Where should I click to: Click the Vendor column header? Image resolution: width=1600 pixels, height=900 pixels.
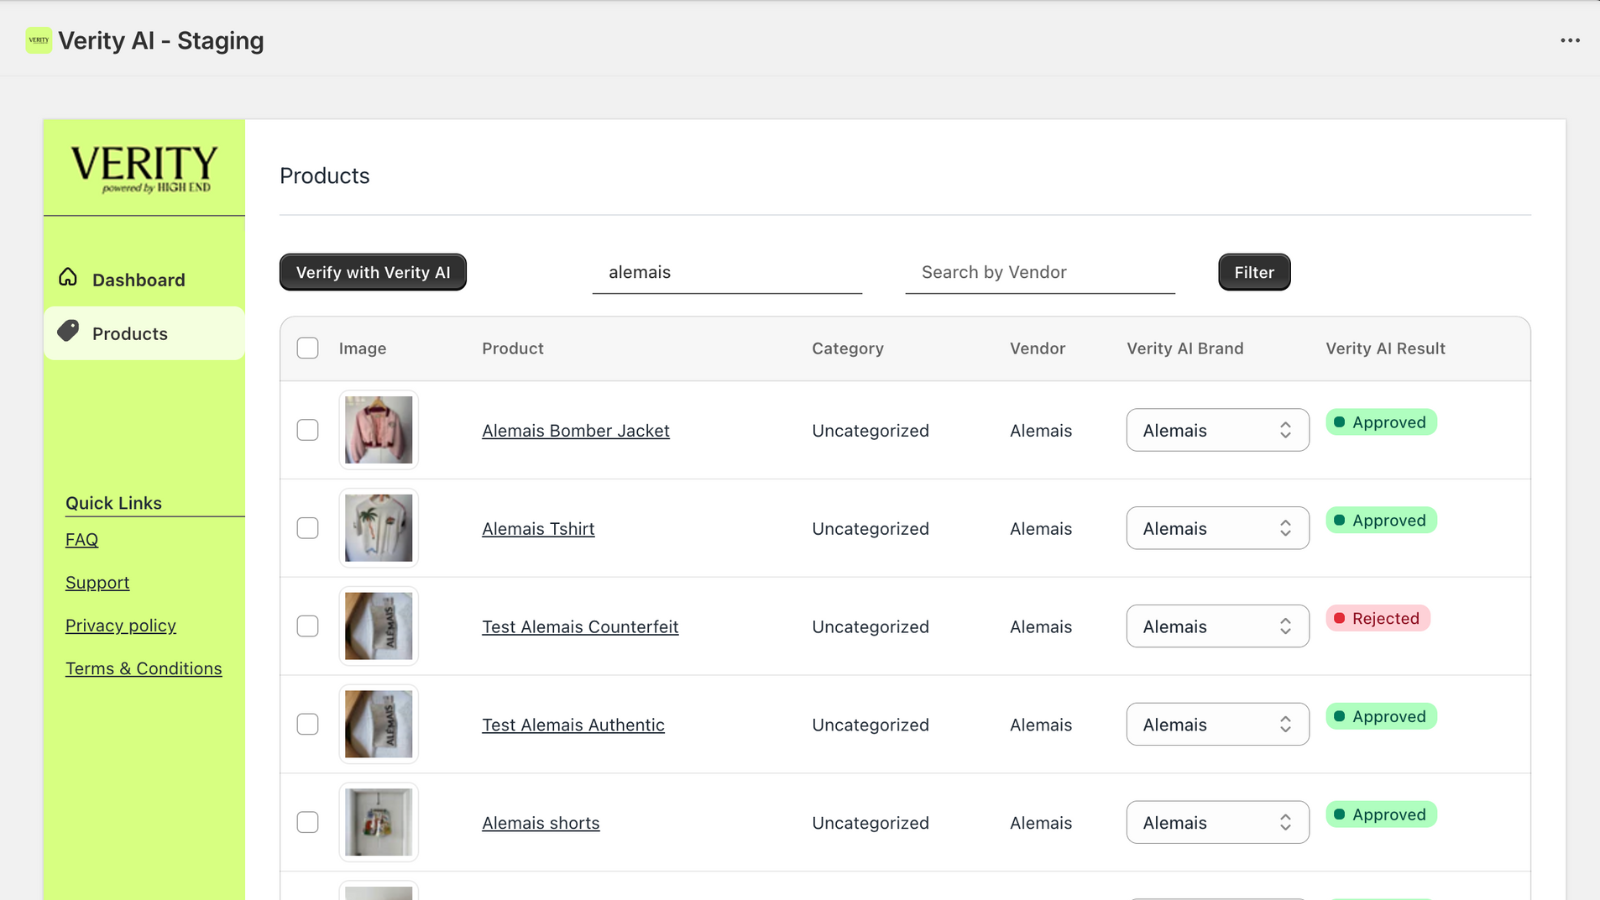tap(1038, 348)
